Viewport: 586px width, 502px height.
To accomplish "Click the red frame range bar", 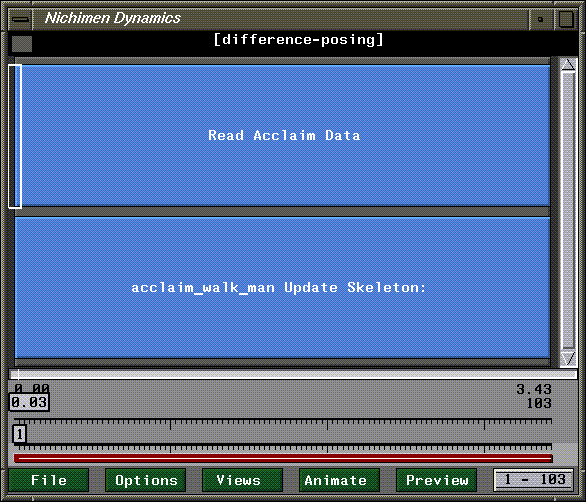I will [283, 458].
